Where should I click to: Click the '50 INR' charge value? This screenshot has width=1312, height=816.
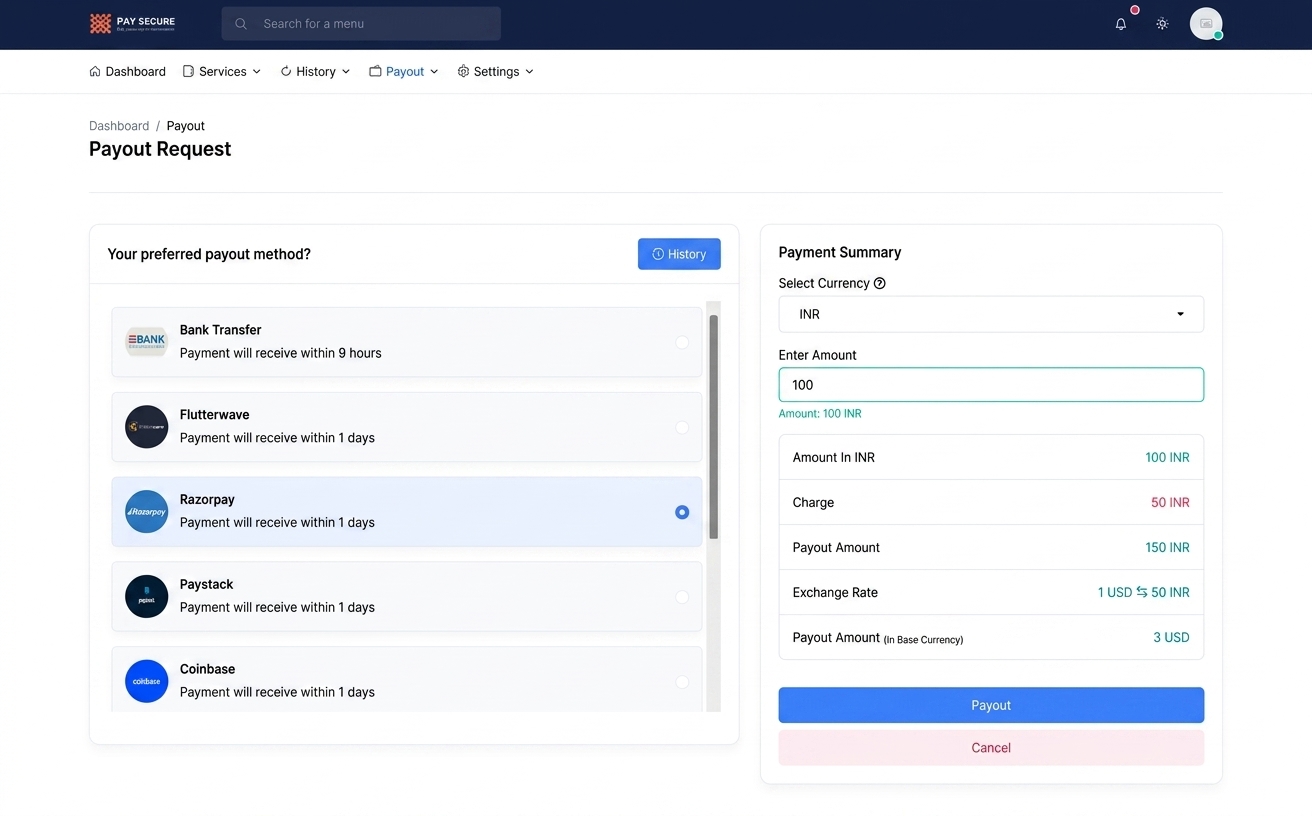pyautogui.click(x=1170, y=502)
